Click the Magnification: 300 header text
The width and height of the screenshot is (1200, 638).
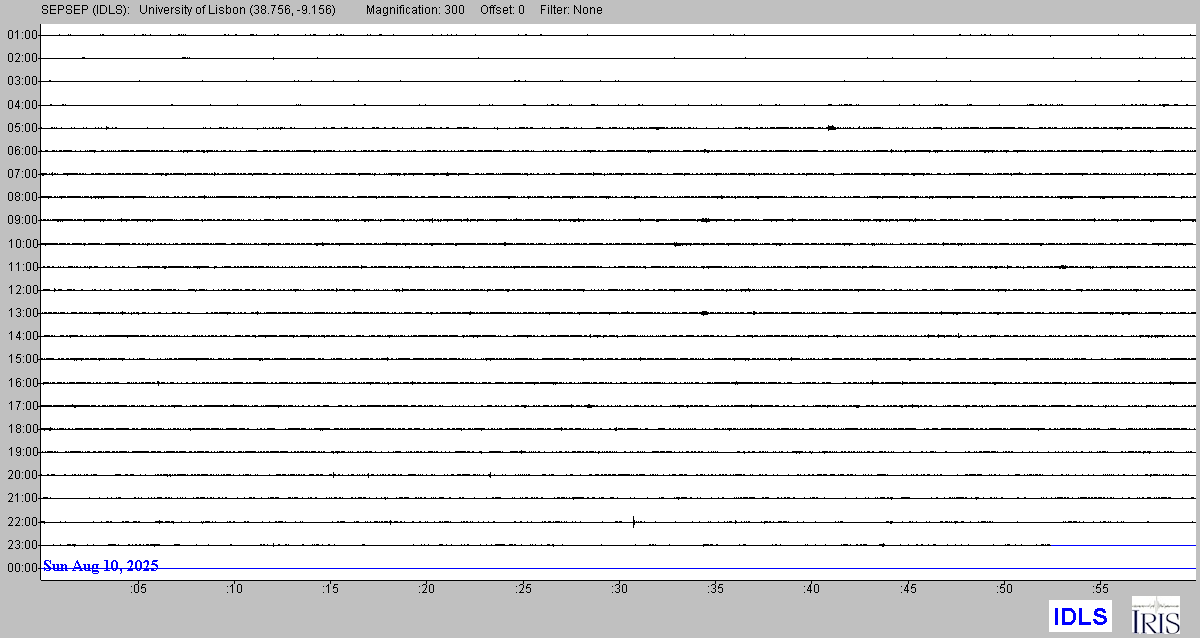pos(417,10)
